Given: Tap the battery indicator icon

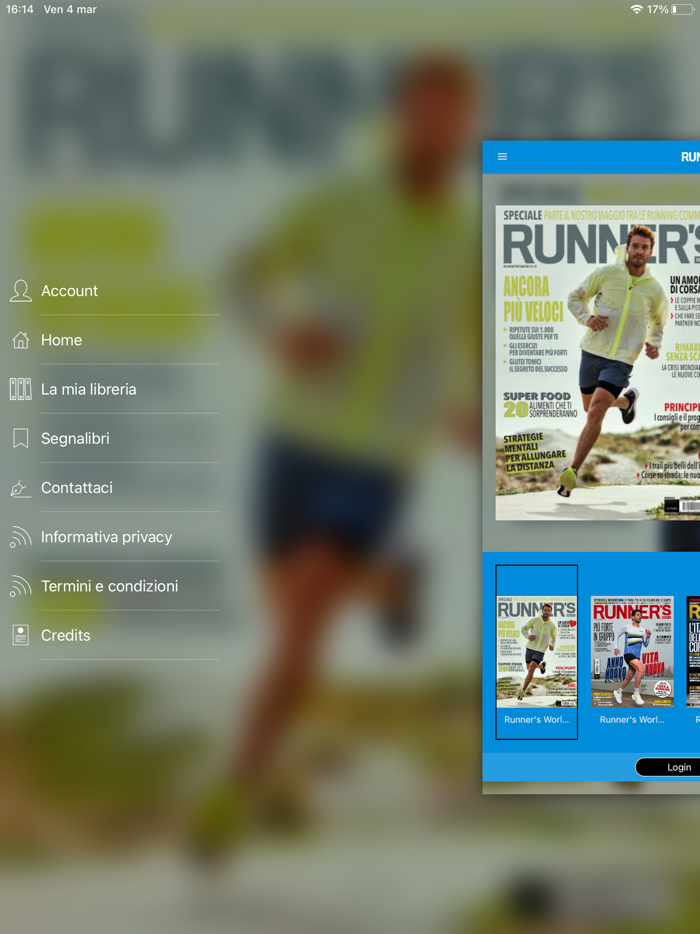Looking at the screenshot, I should click(x=683, y=10).
